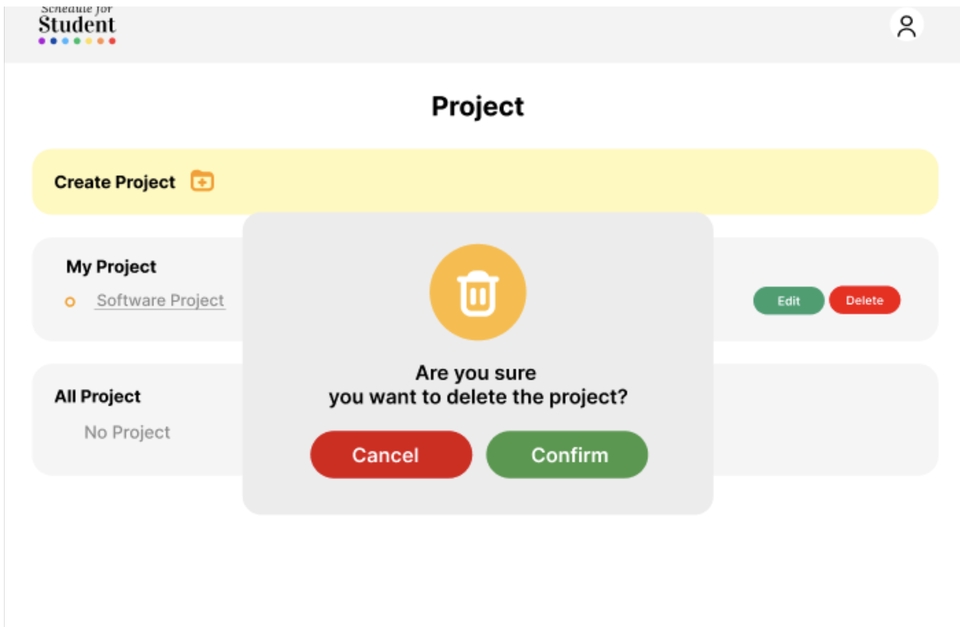Click the folder-plus icon beside Create Project

point(202,181)
